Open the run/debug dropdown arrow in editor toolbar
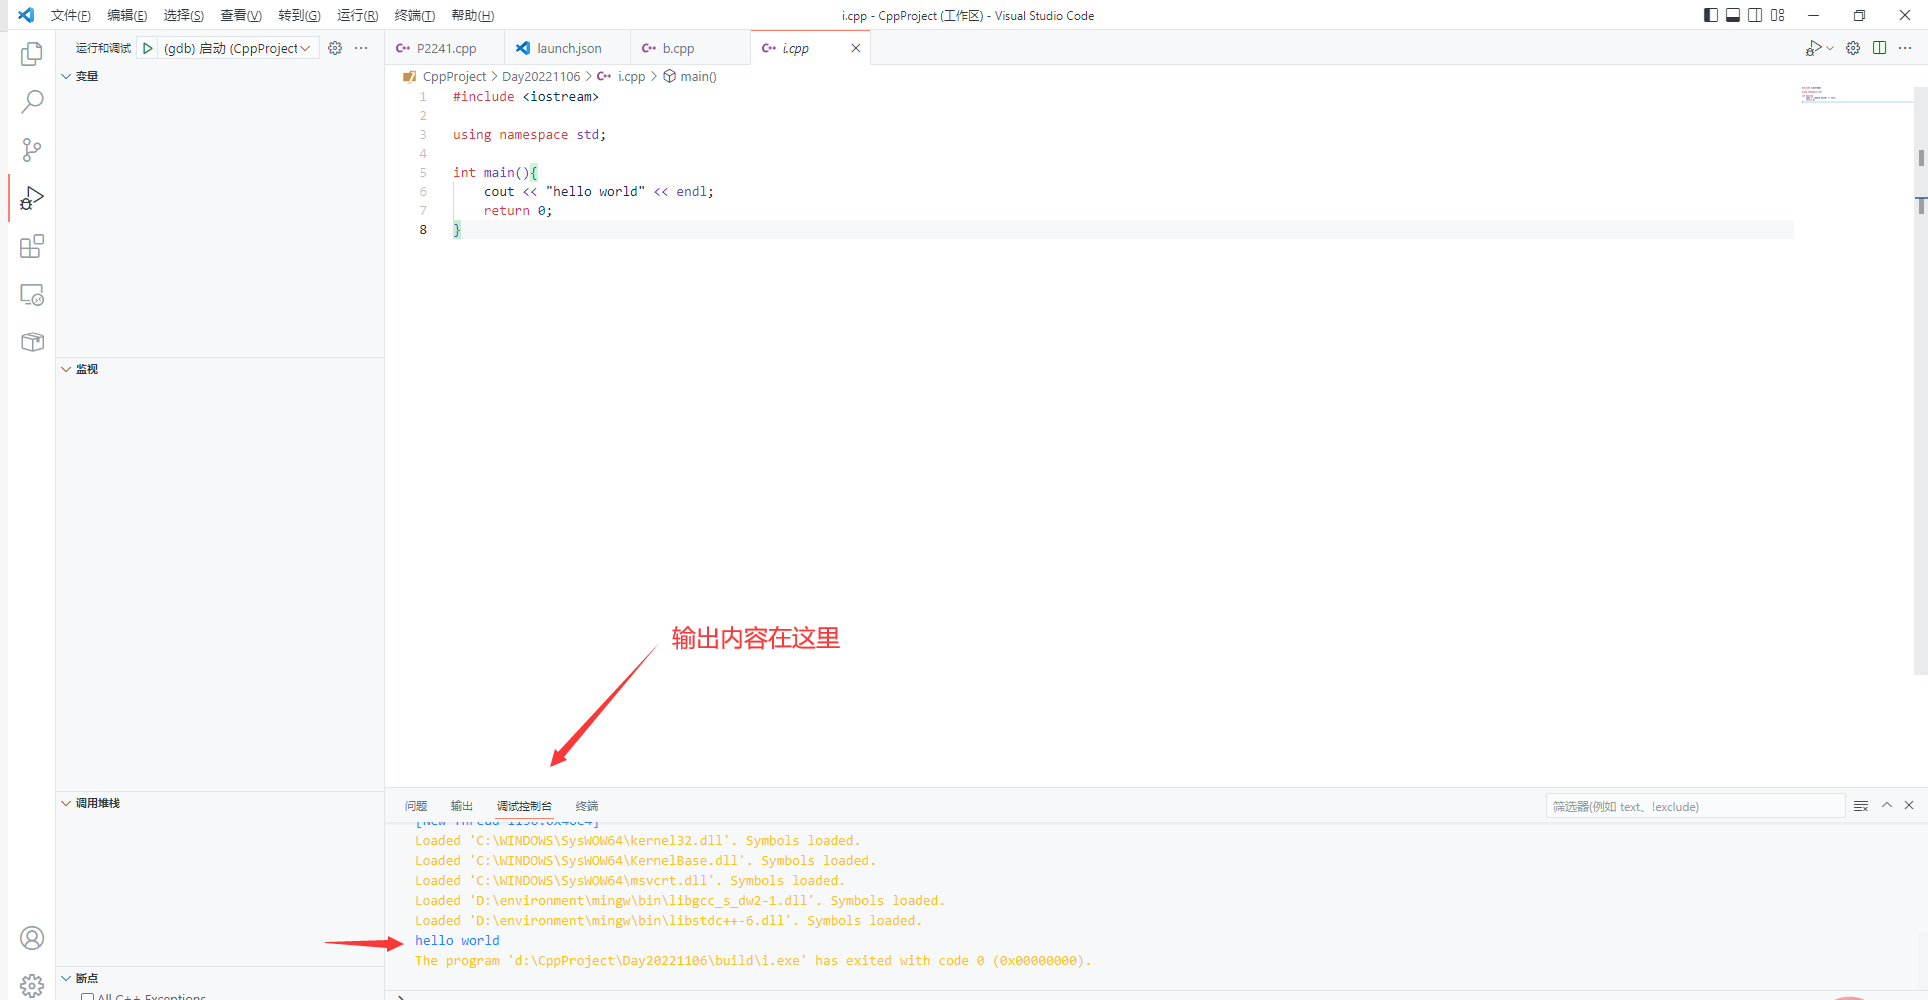This screenshot has width=1928, height=1000. coord(1830,48)
